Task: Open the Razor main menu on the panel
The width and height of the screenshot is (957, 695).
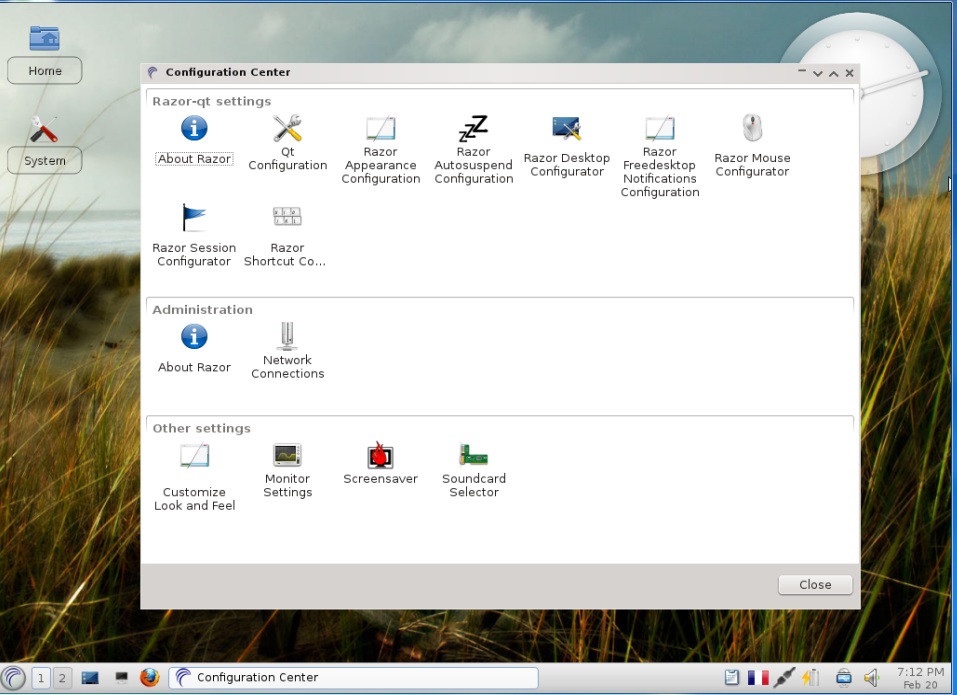Action: [x=13, y=677]
